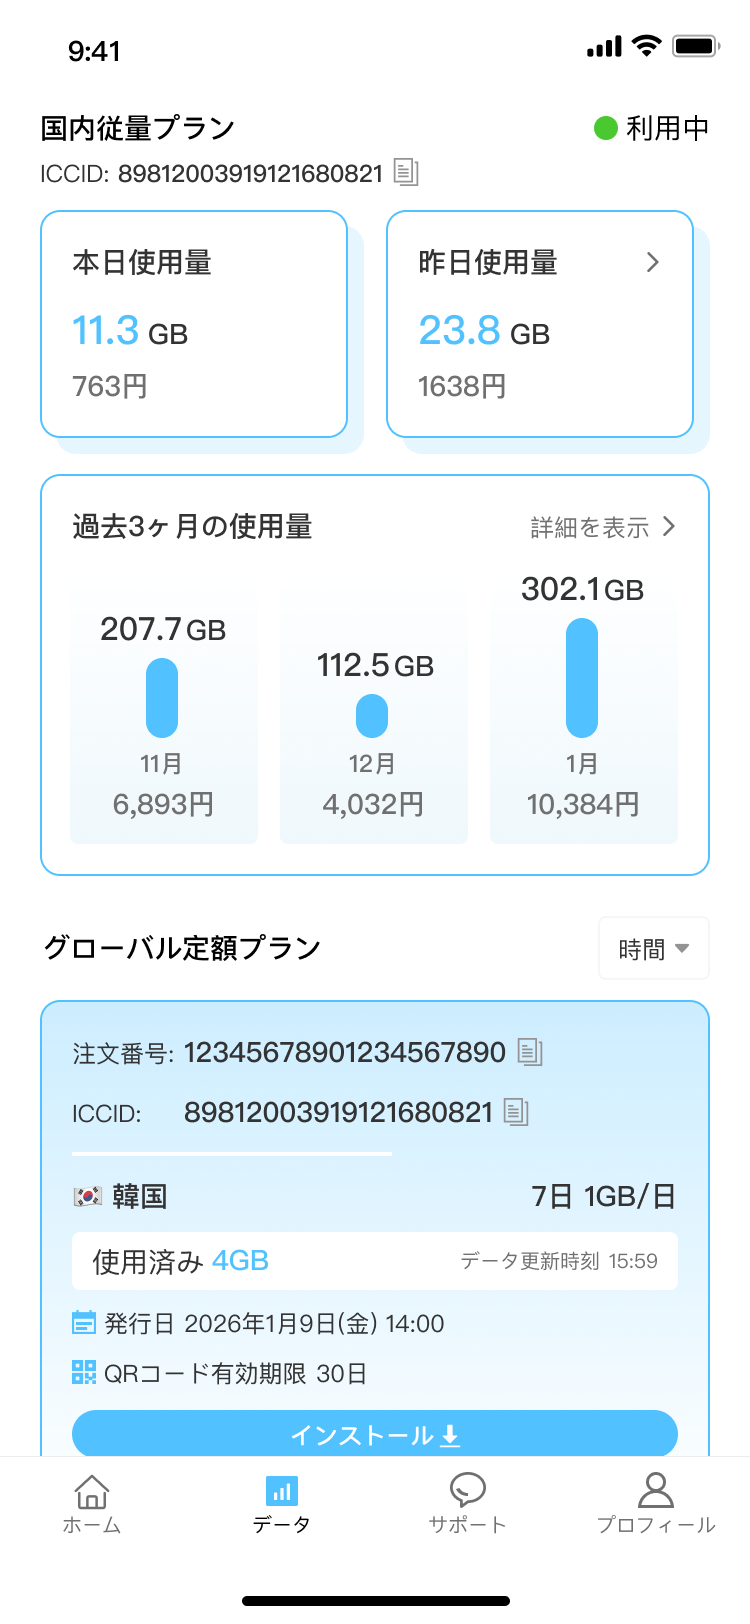Tap the January 302.1GB usage bar

pos(582,678)
